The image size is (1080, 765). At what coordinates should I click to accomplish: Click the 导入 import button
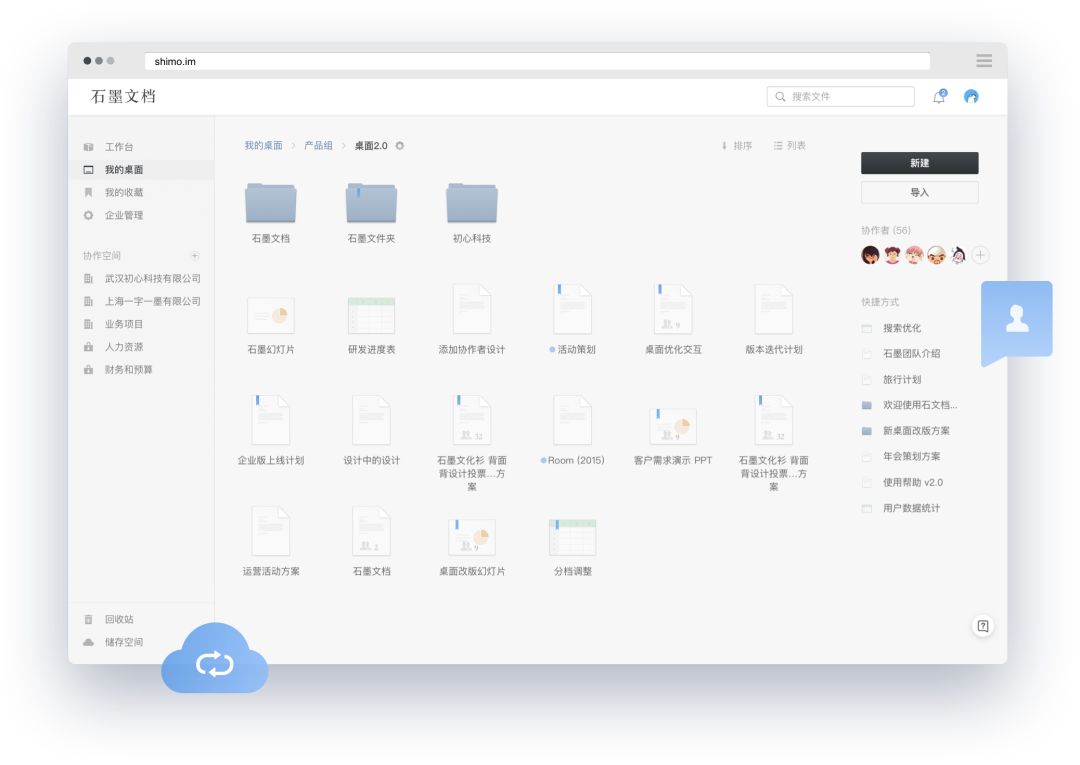coord(920,192)
